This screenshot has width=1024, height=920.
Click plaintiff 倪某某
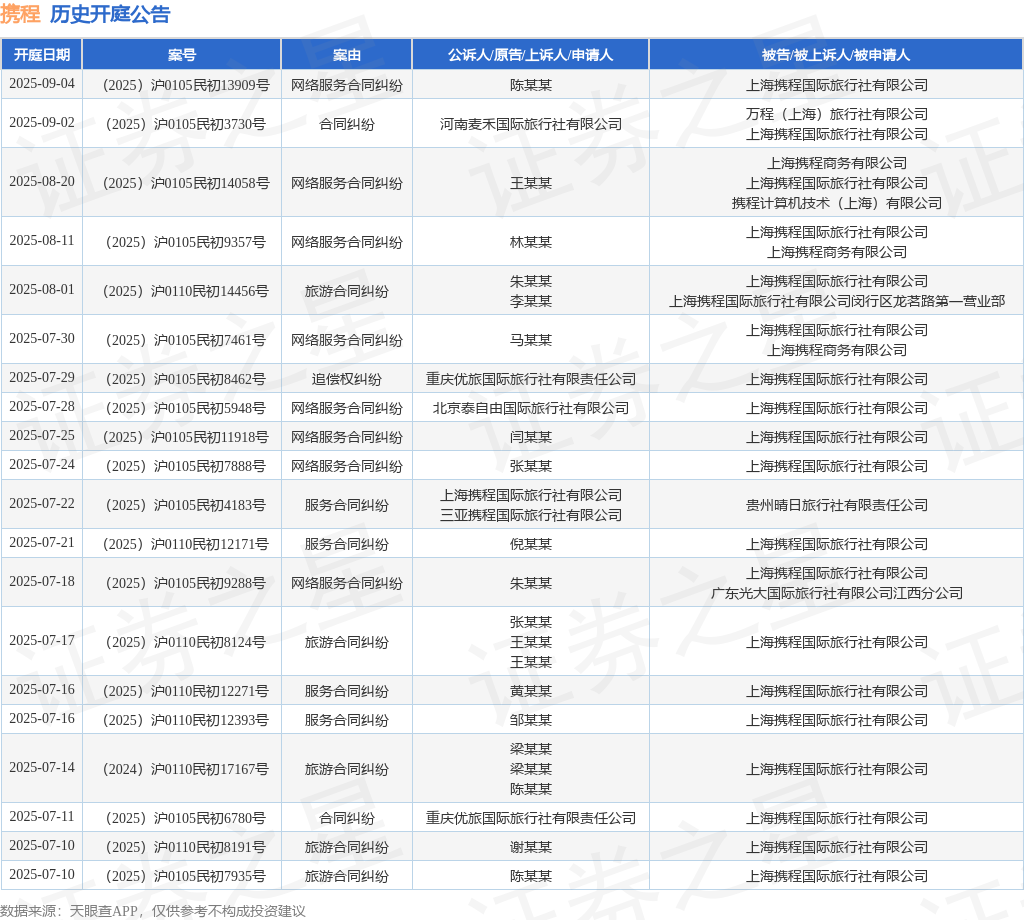[x=530, y=544]
